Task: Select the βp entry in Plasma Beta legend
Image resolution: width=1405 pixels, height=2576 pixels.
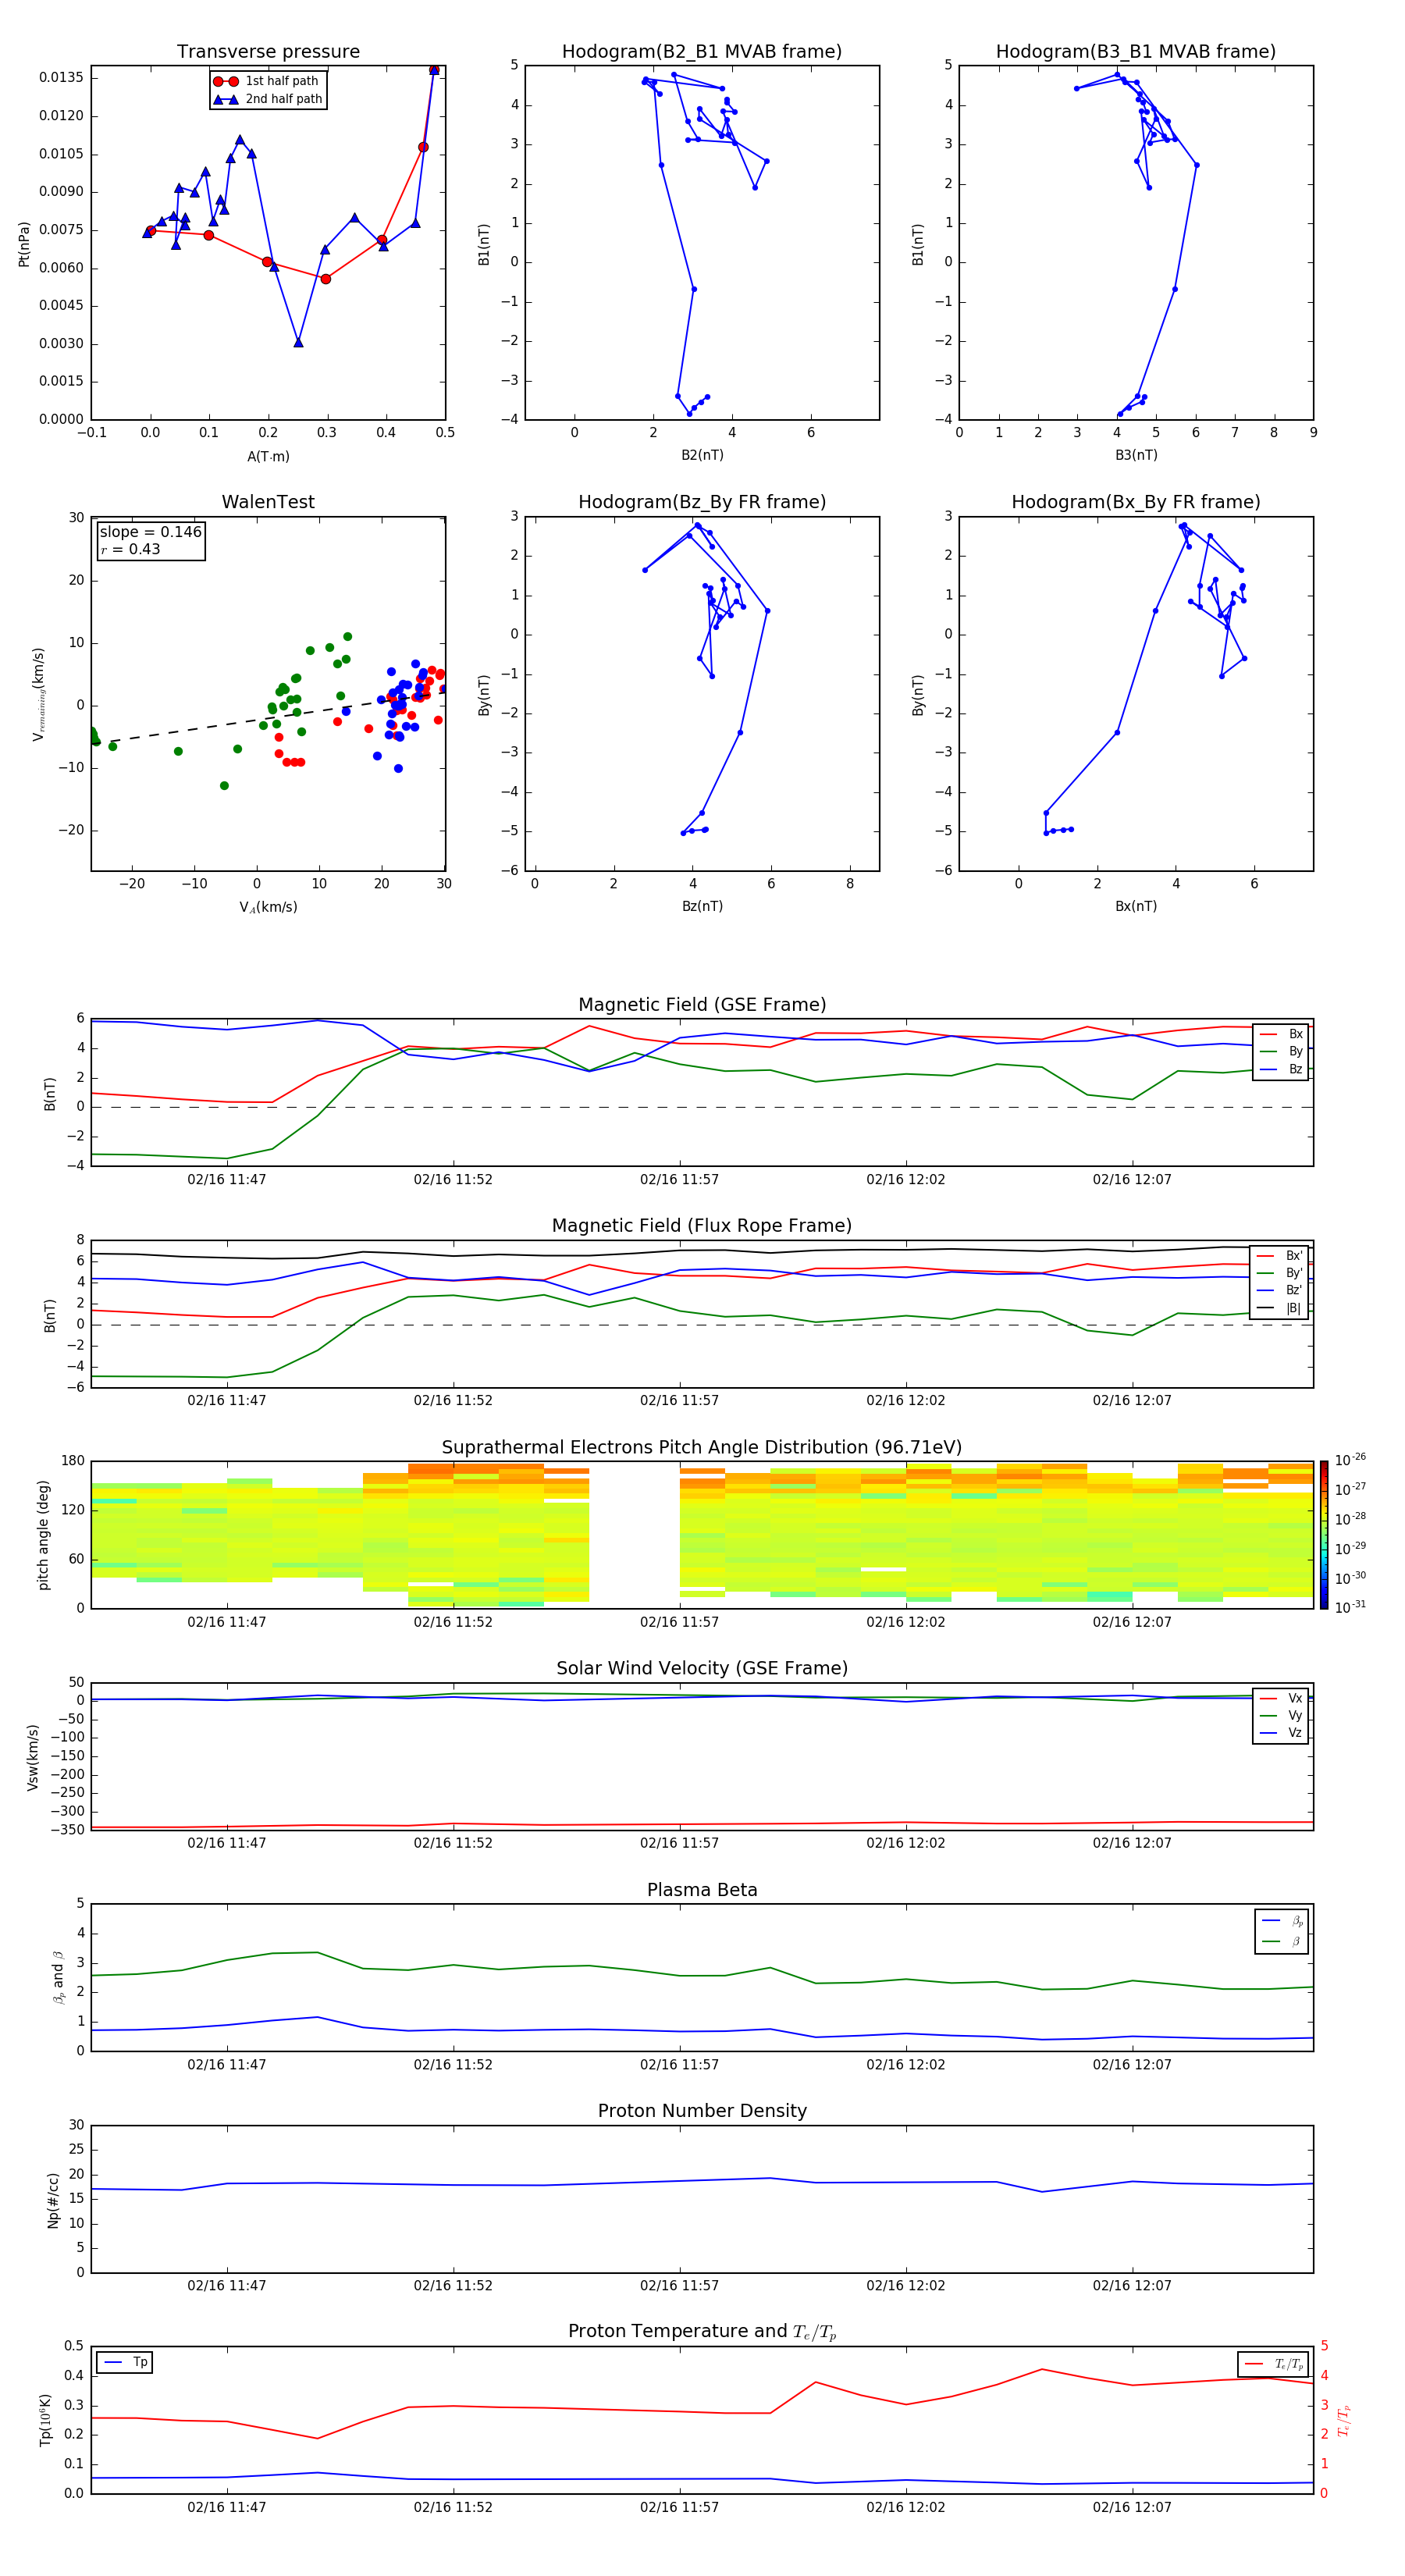Action: coord(1282,1921)
